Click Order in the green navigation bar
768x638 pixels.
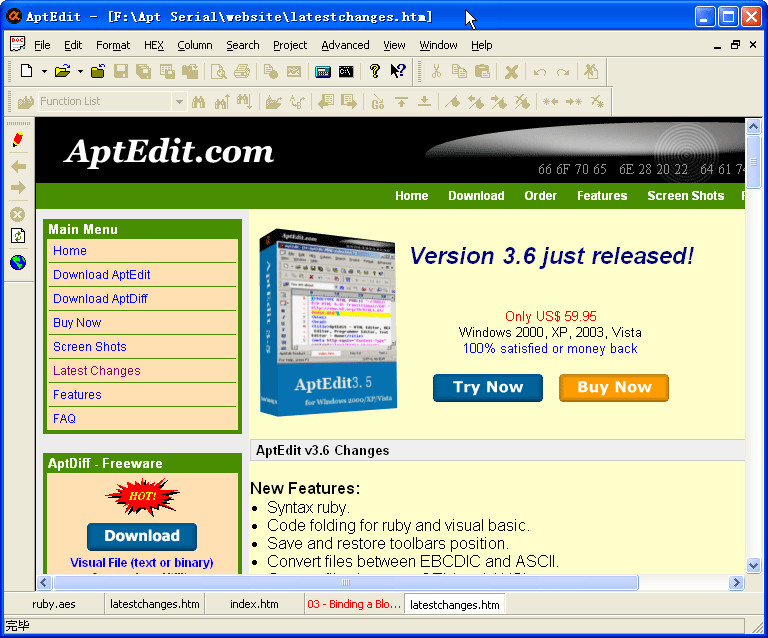tap(540, 196)
